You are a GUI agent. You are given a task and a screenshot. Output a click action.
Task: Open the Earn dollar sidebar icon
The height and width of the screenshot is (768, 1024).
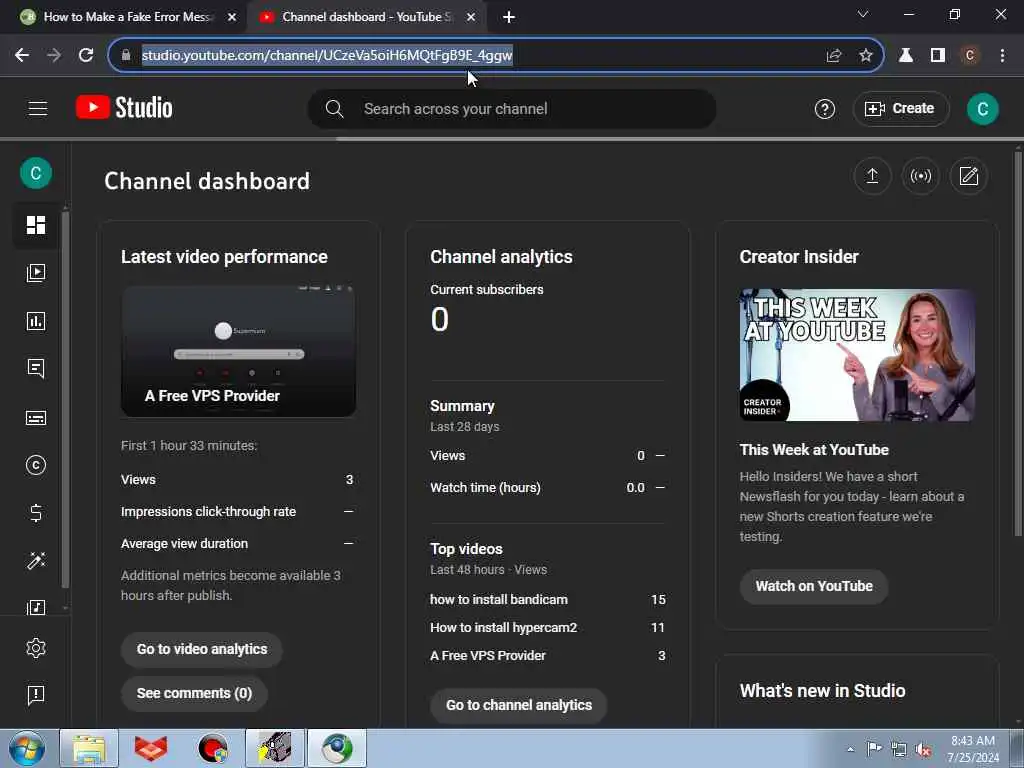[36, 513]
